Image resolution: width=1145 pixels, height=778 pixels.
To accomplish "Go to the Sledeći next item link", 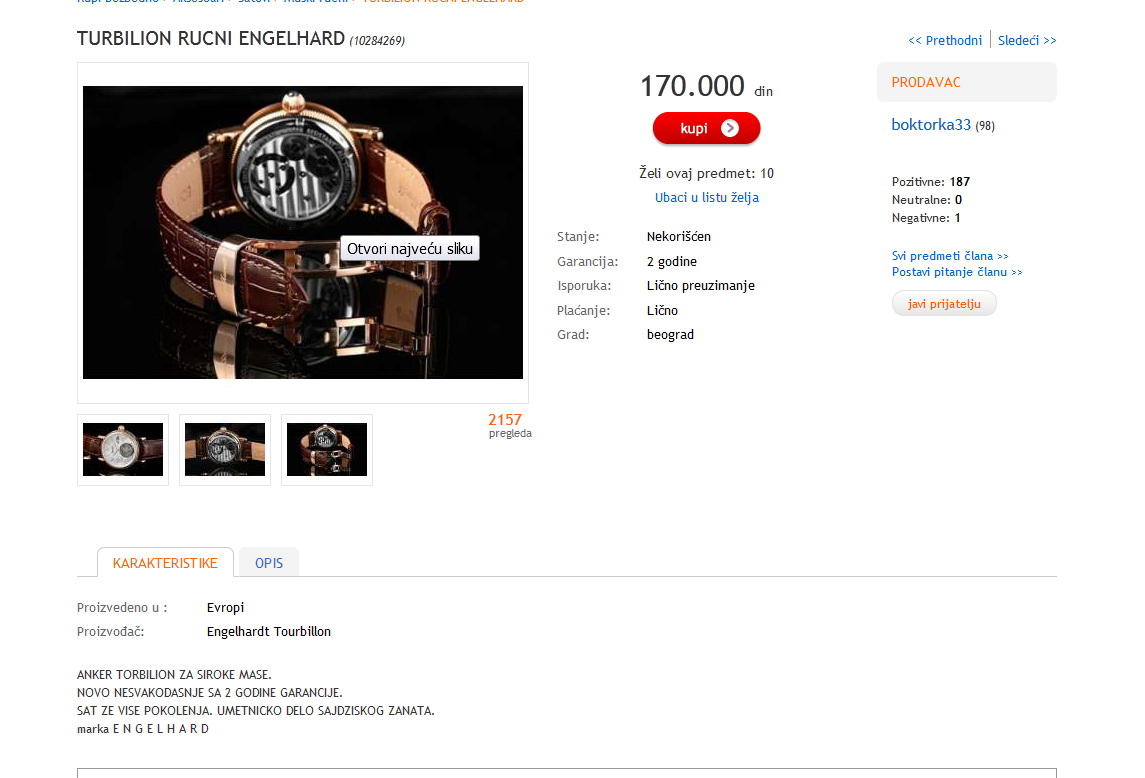I will tap(1027, 40).
